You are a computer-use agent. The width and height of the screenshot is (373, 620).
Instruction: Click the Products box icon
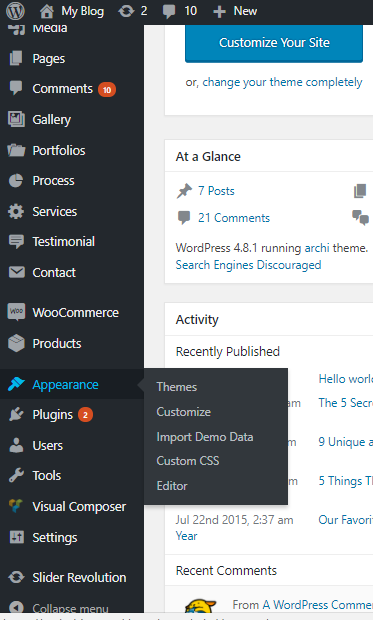tap(16, 343)
